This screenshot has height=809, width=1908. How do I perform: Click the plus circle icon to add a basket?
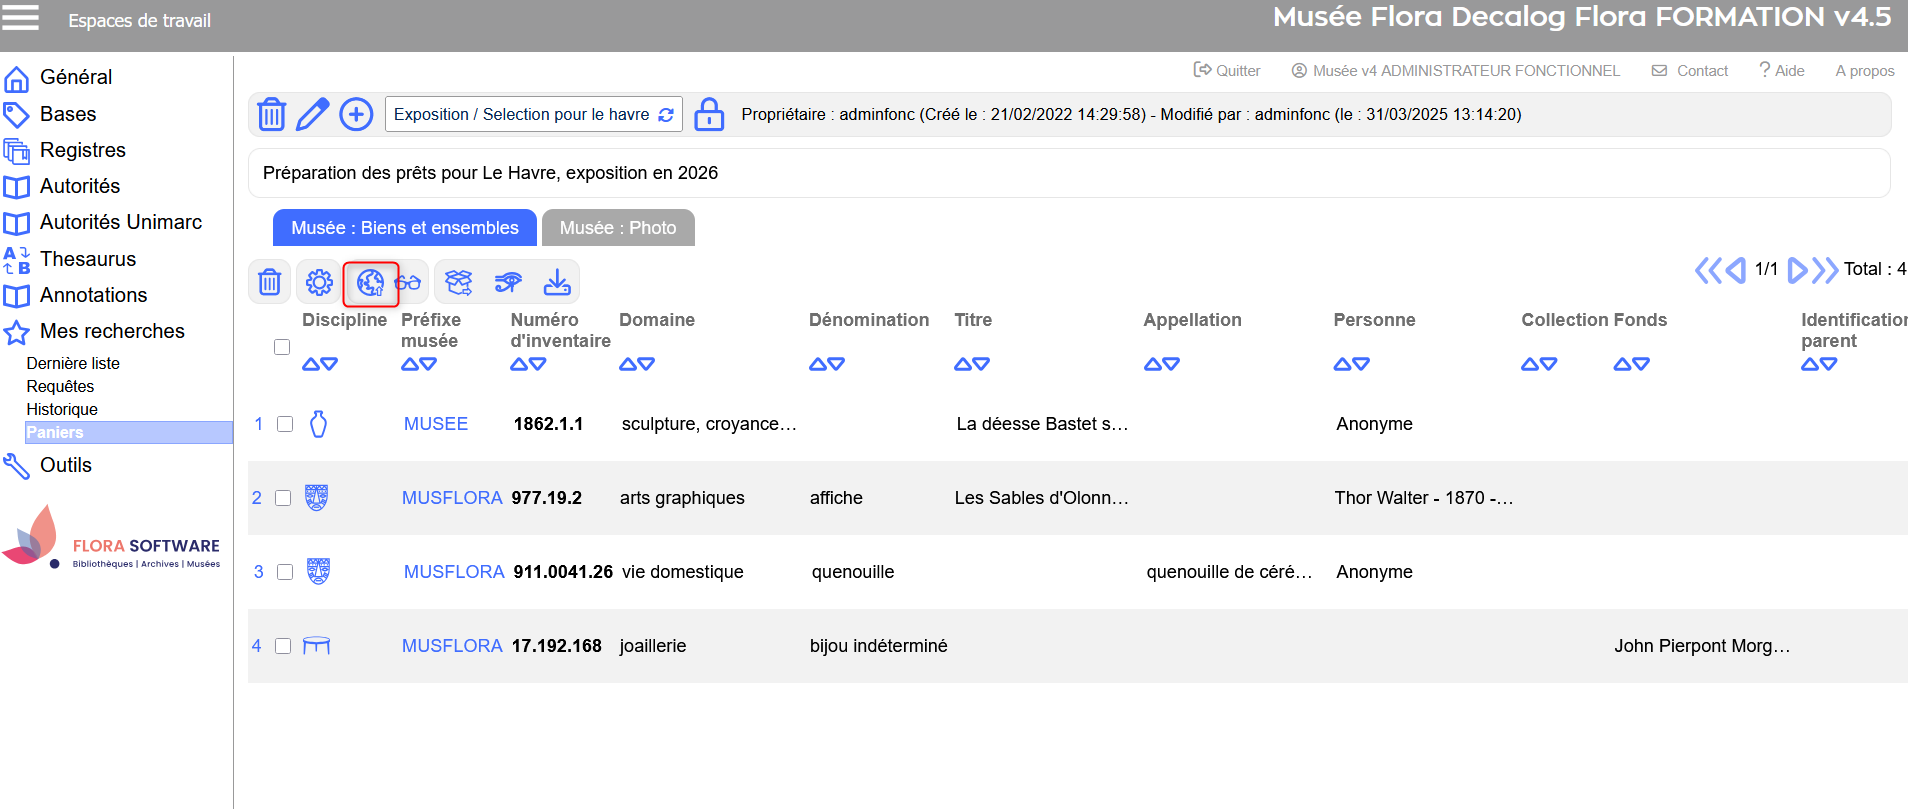pyautogui.click(x=356, y=114)
